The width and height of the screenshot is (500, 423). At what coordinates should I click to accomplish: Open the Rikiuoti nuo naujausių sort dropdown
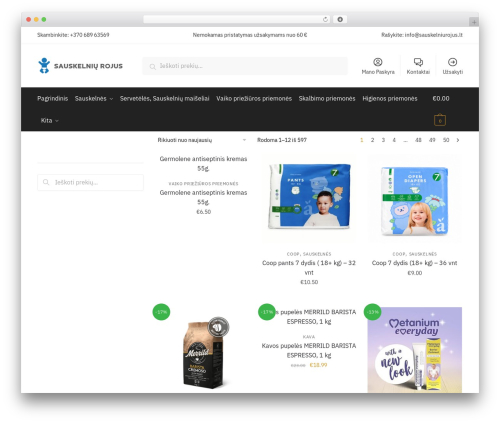(202, 140)
